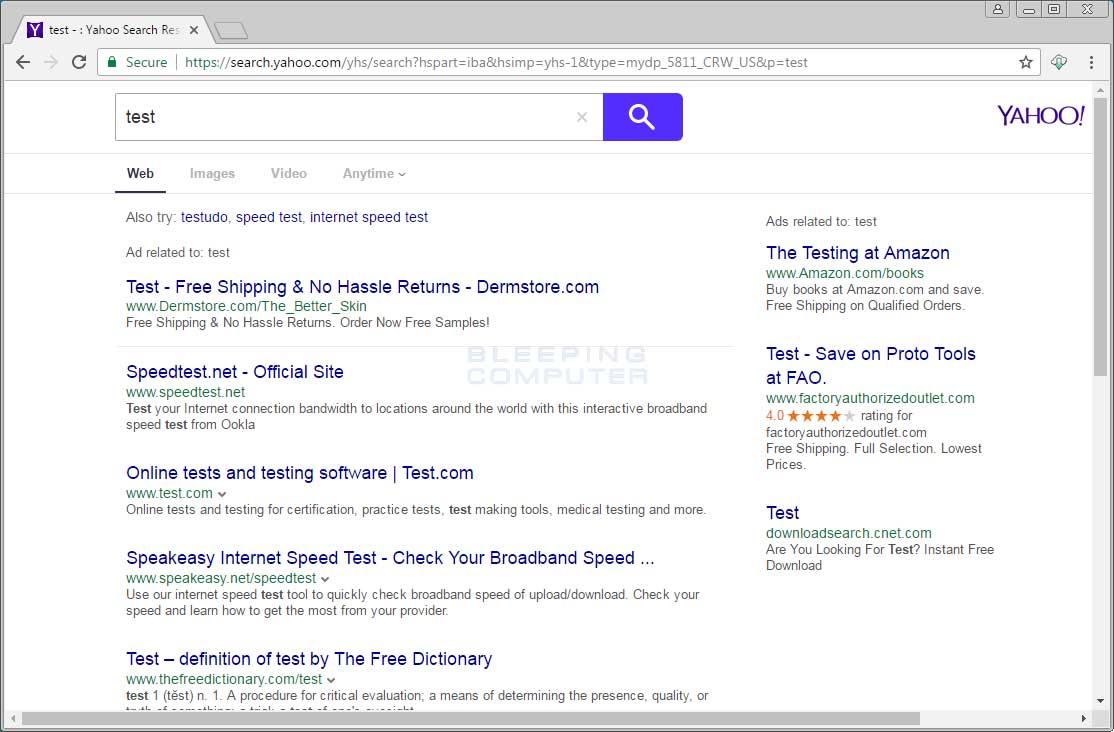Reload the current page
This screenshot has width=1114, height=732.
[79, 63]
